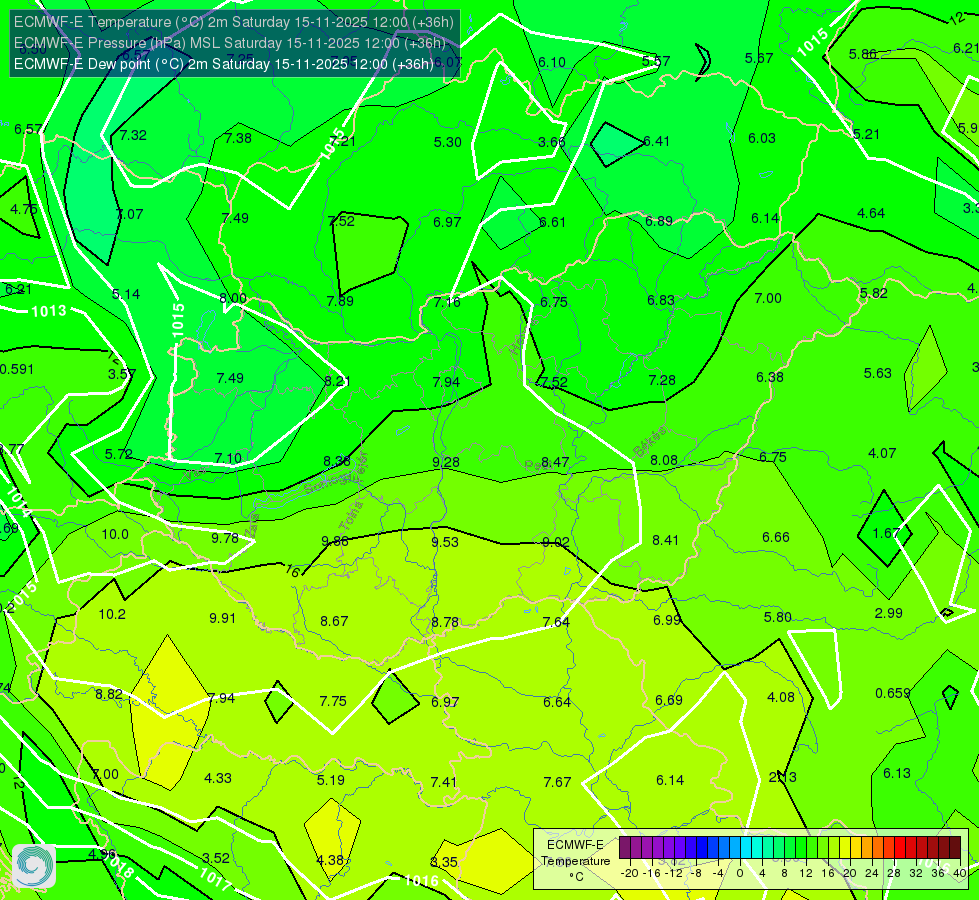
Task: Click the dew point value 7.41
Action: [x=444, y=782]
